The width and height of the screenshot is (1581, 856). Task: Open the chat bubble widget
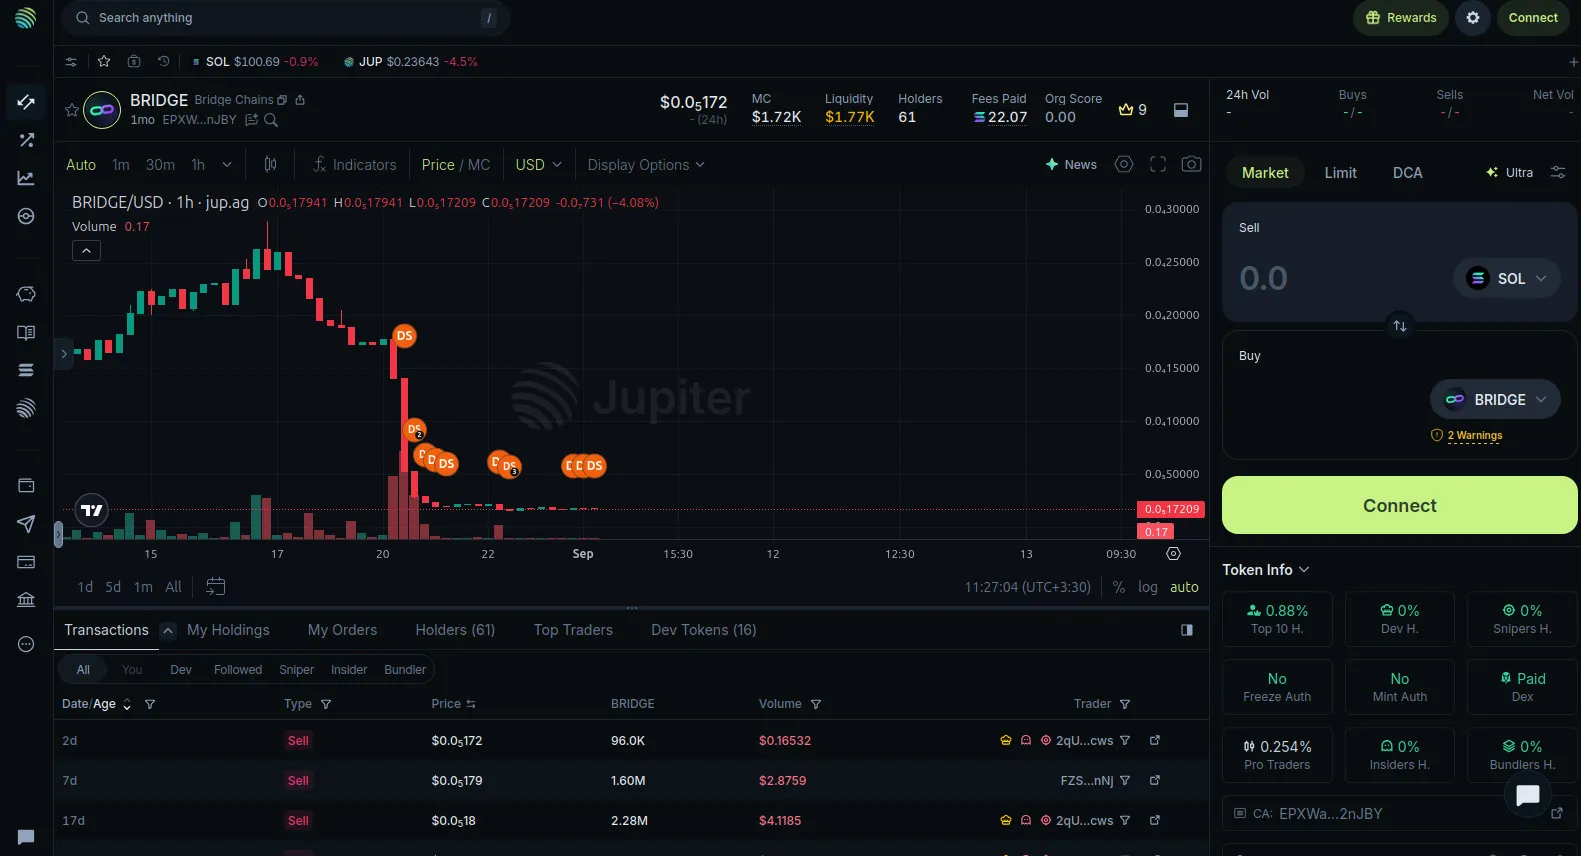(x=1527, y=795)
